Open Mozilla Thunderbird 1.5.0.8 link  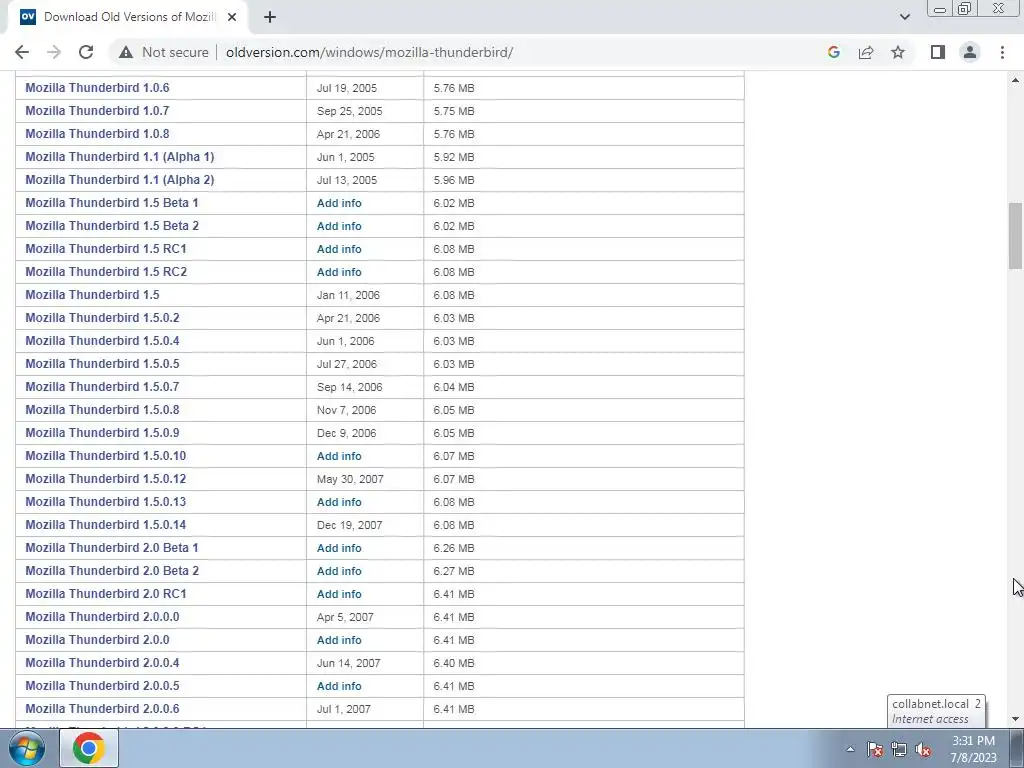pyautogui.click(x=103, y=409)
